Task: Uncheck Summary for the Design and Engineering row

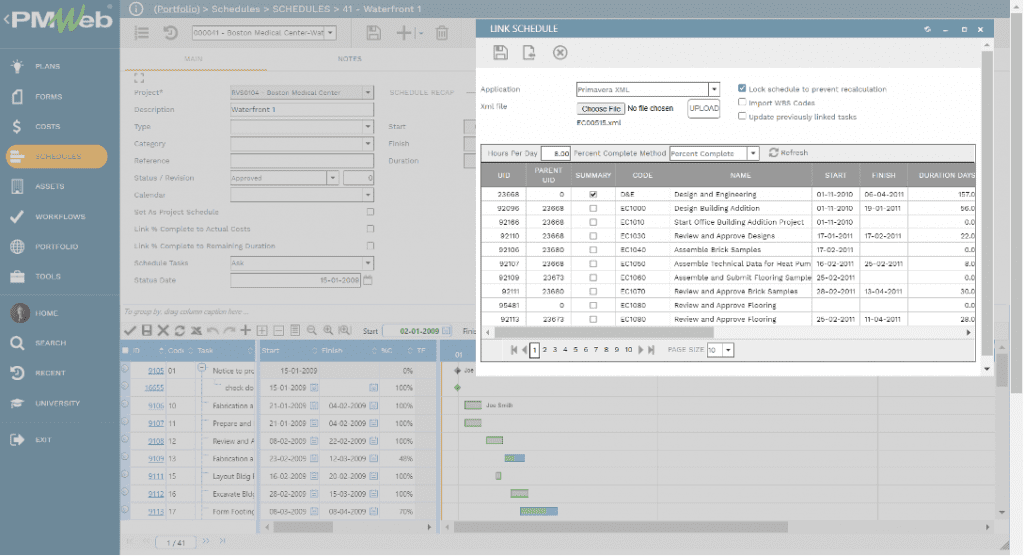Action: [593, 194]
